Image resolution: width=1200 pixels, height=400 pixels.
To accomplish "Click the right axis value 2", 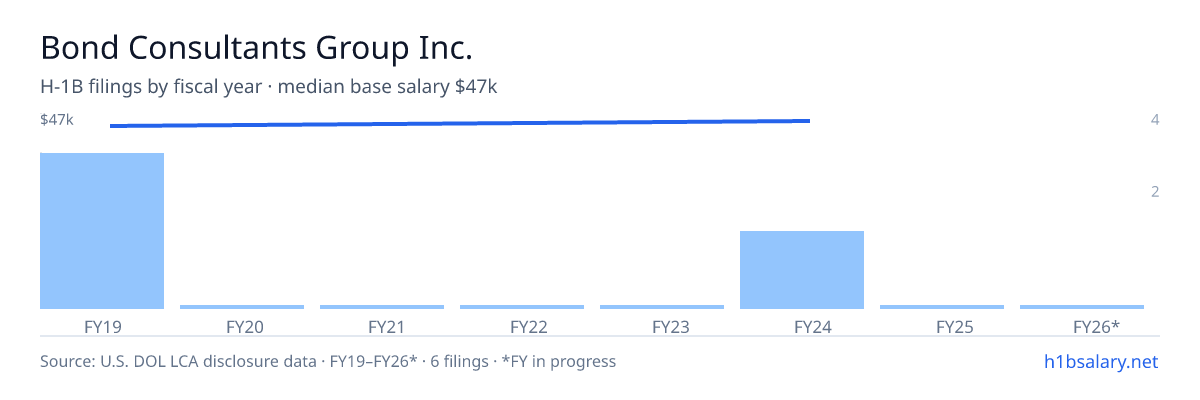I will coord(1155,192).
